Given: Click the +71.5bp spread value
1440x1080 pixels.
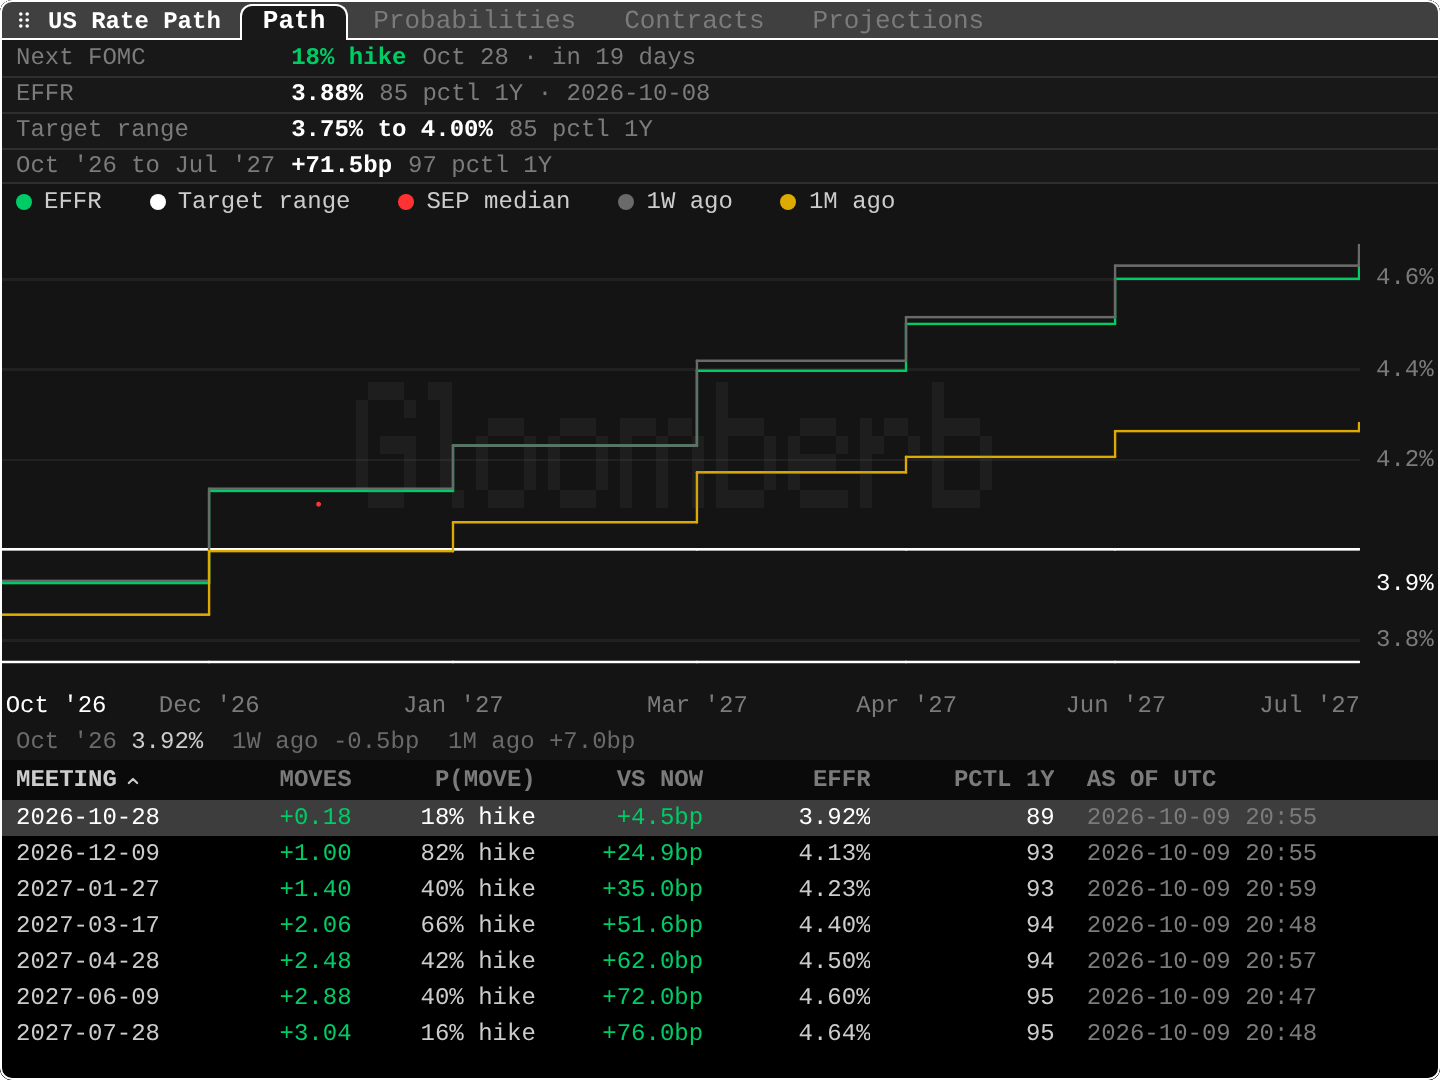Looking at the screenshot, I should (341, 165).
